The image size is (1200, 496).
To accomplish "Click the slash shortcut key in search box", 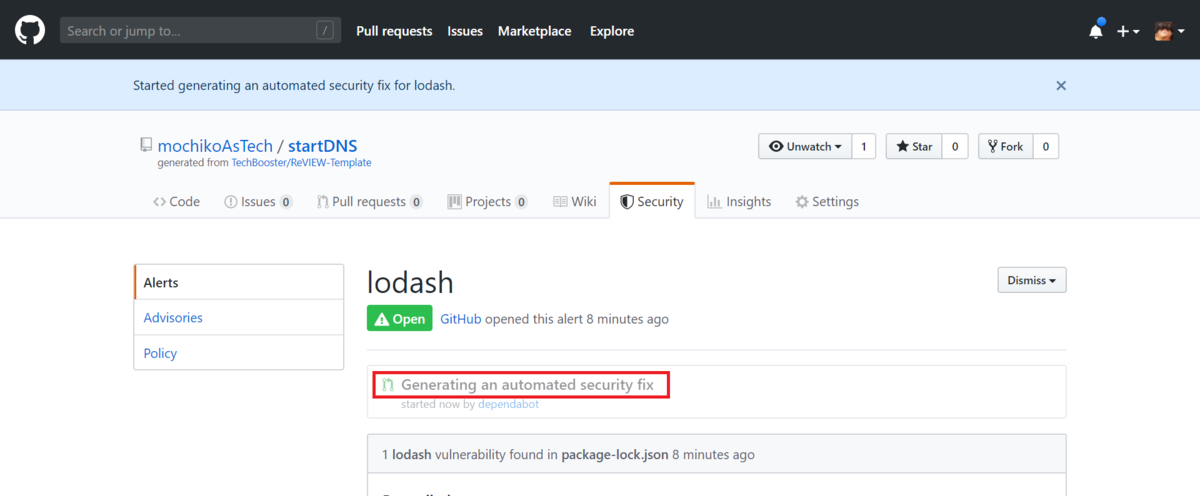I will coord(325,31).
